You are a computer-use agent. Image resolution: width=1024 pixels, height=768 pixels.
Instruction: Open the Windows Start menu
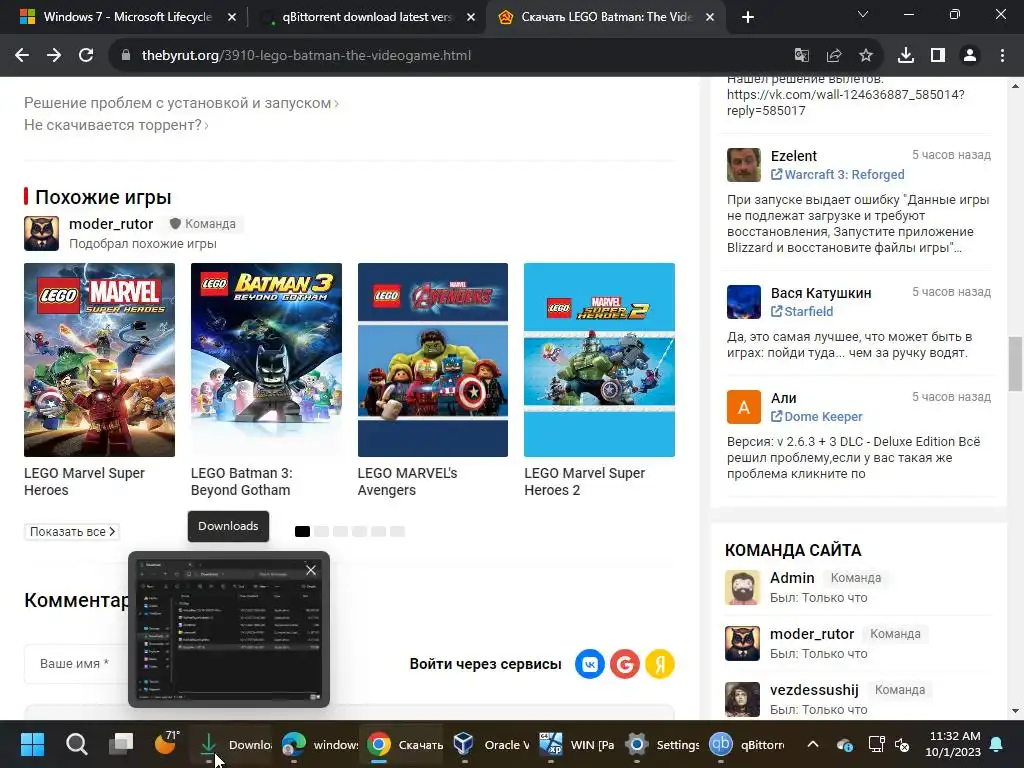[32, 744]
